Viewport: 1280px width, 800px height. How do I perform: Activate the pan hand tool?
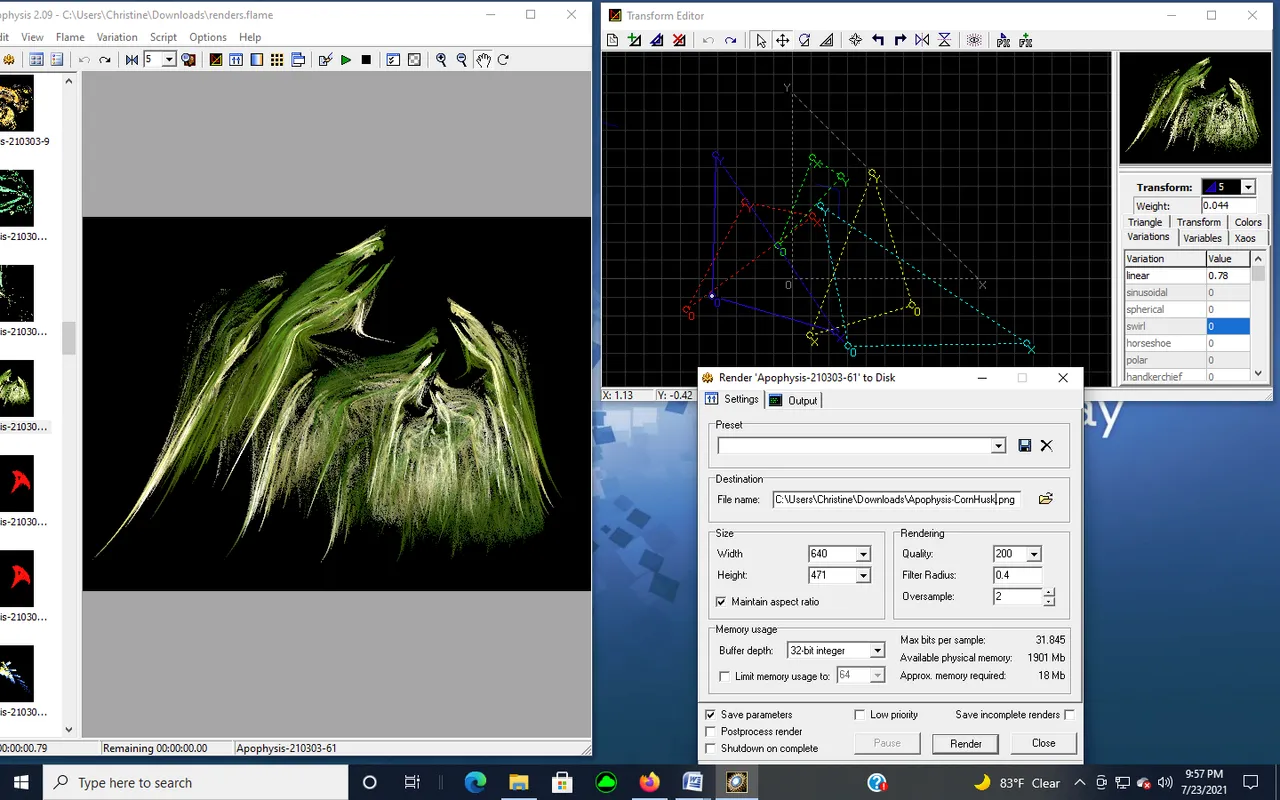tap(483, 60)
